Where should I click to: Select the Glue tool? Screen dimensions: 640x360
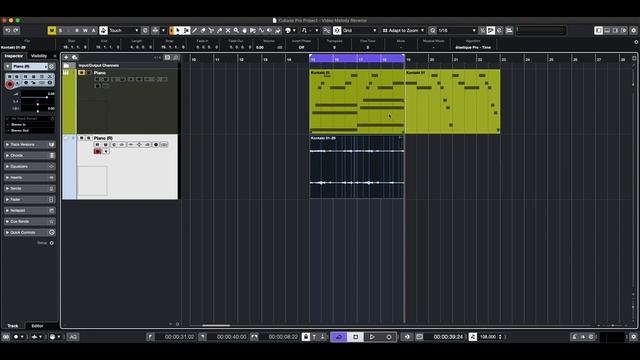point(220,31)
